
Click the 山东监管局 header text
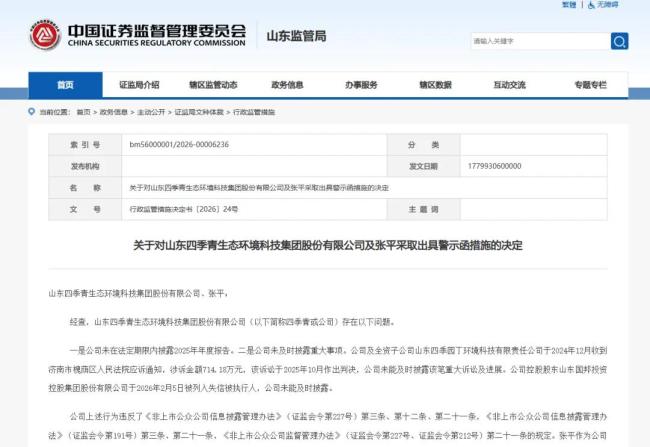pos(296,36)
